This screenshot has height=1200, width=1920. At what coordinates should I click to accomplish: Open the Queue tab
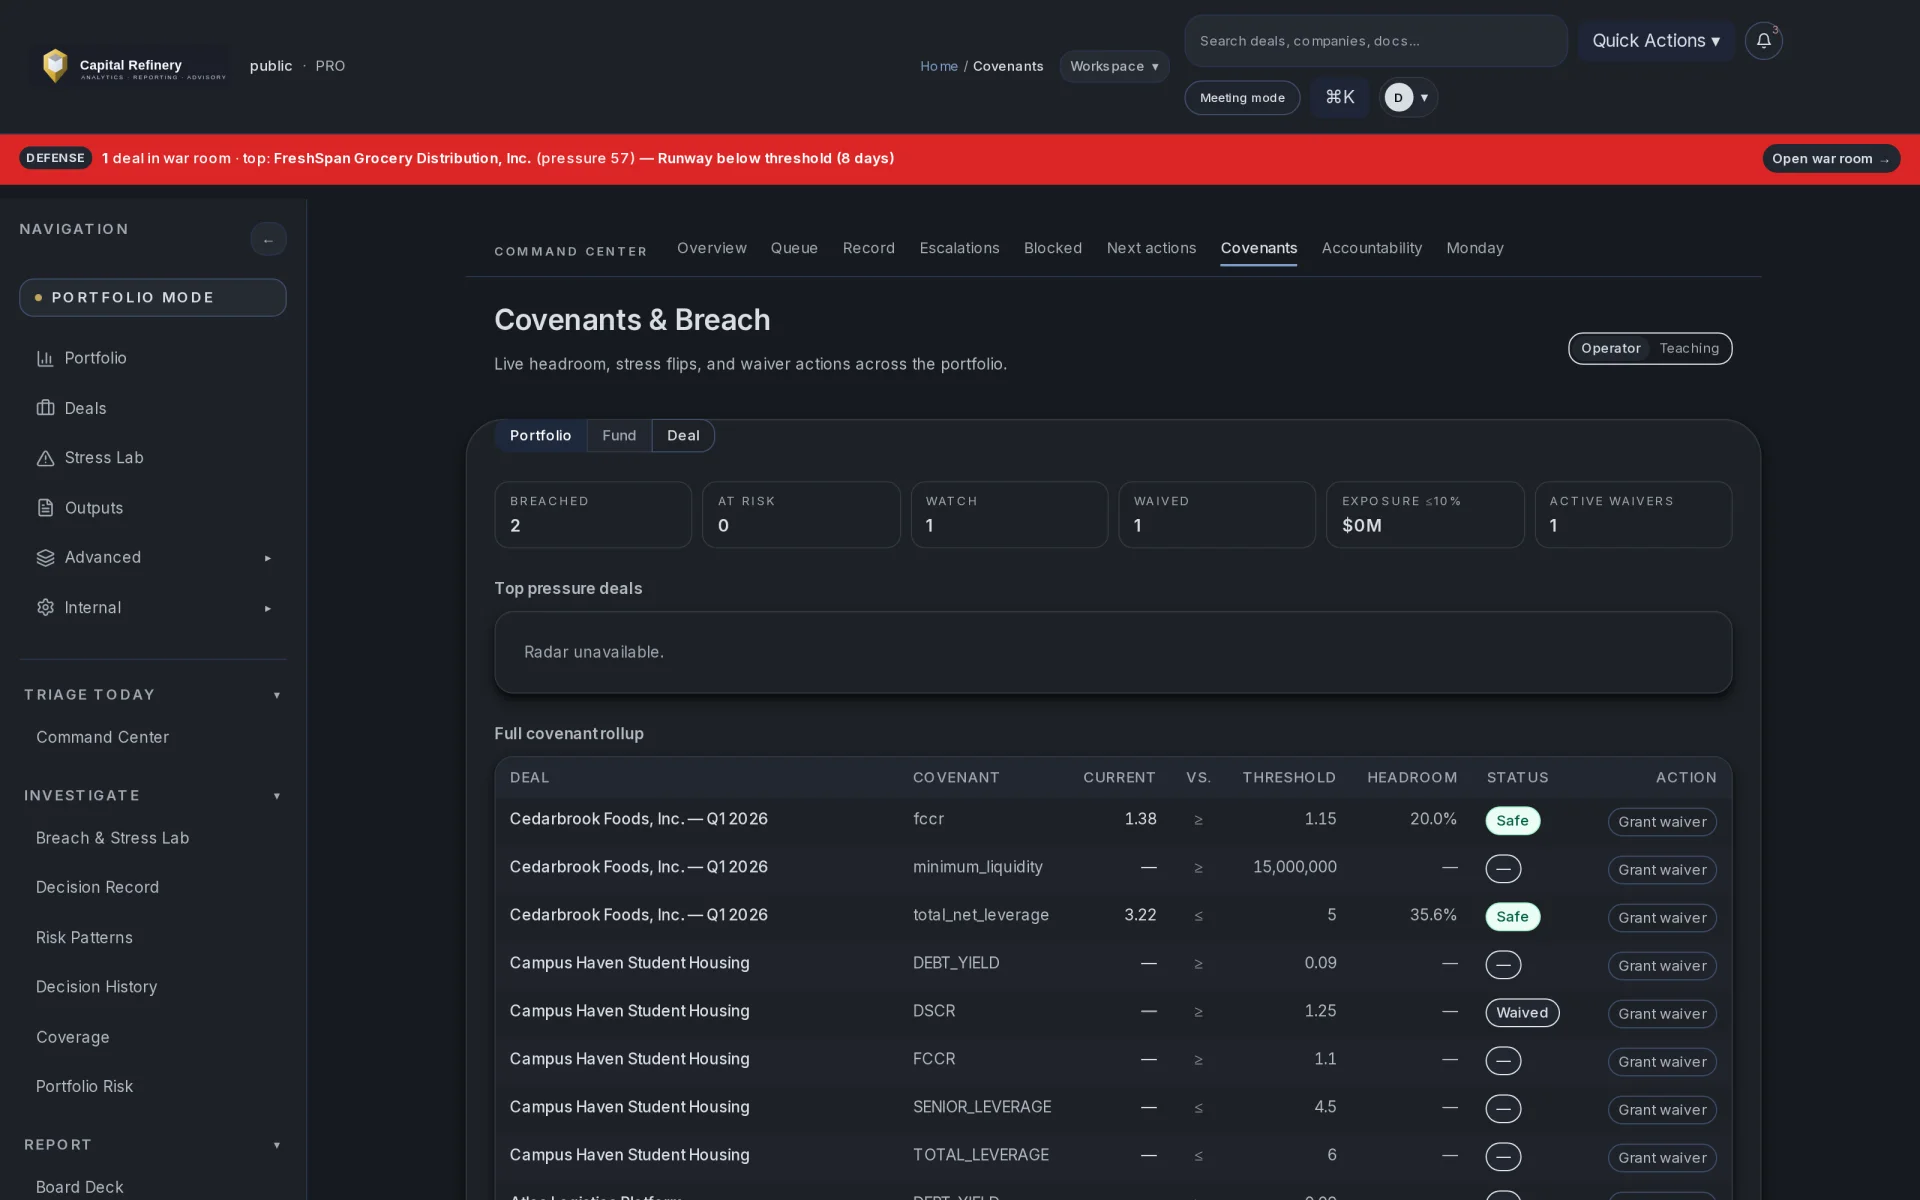pos(794,248)
